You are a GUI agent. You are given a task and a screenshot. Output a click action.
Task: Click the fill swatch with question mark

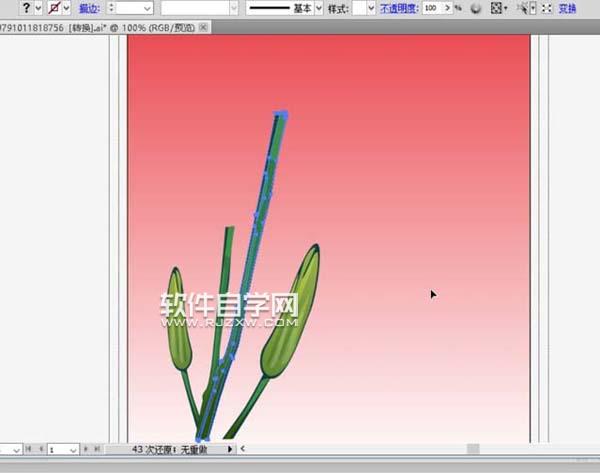(x=26, y=8)
